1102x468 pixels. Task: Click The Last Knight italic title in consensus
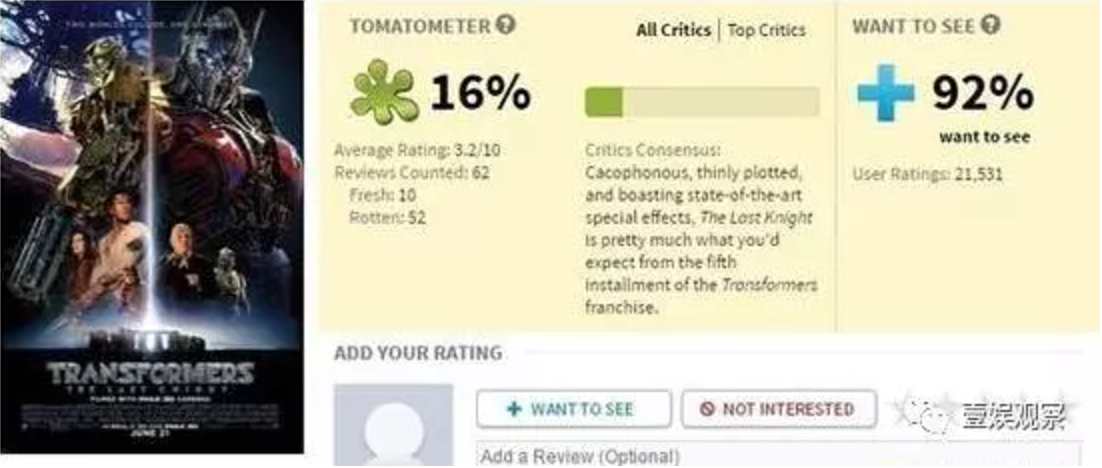click(x=756, y=218)
